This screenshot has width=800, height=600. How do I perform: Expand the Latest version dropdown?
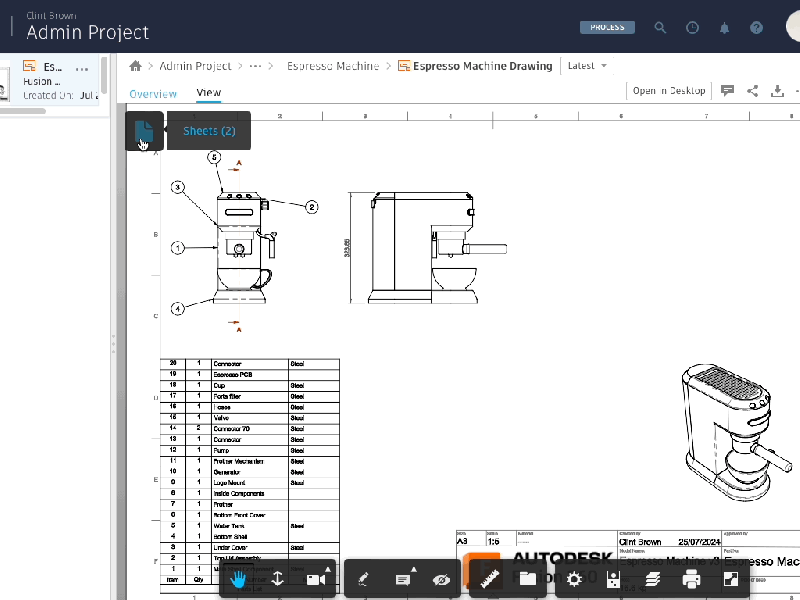[585, 65]
